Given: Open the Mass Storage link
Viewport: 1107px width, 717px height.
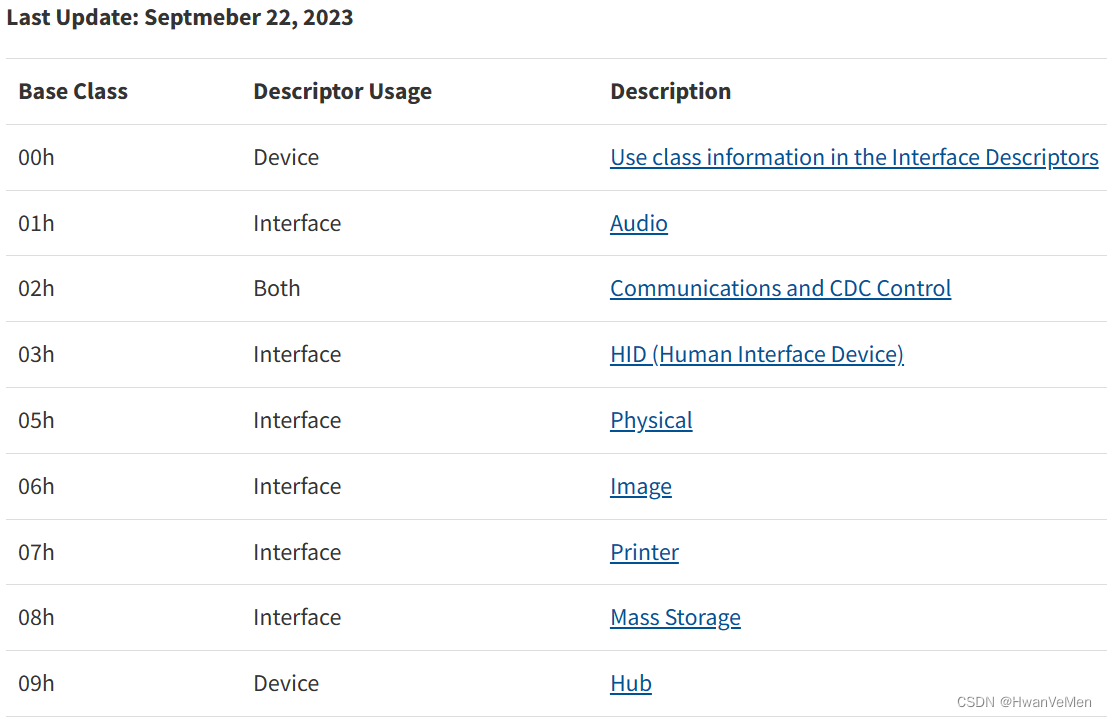Looking at the screenshot, I should click(x=675, y=617).
